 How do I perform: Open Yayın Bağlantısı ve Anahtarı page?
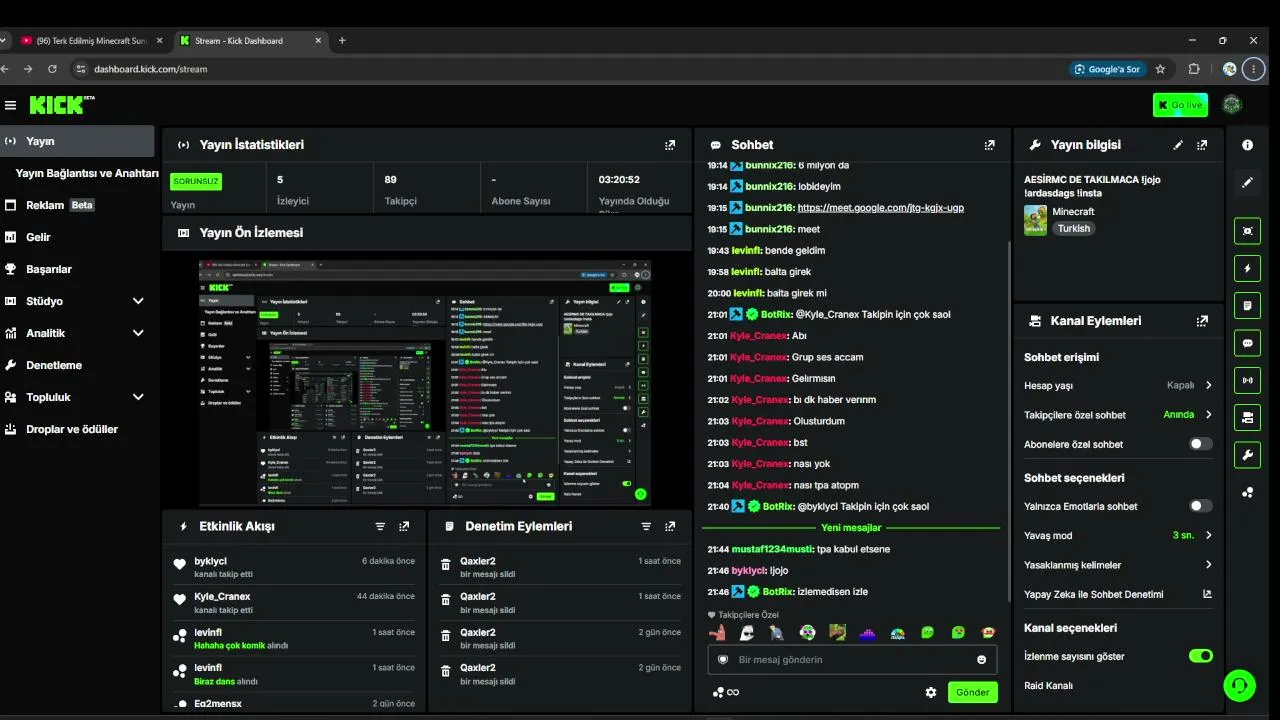[87, 173]
